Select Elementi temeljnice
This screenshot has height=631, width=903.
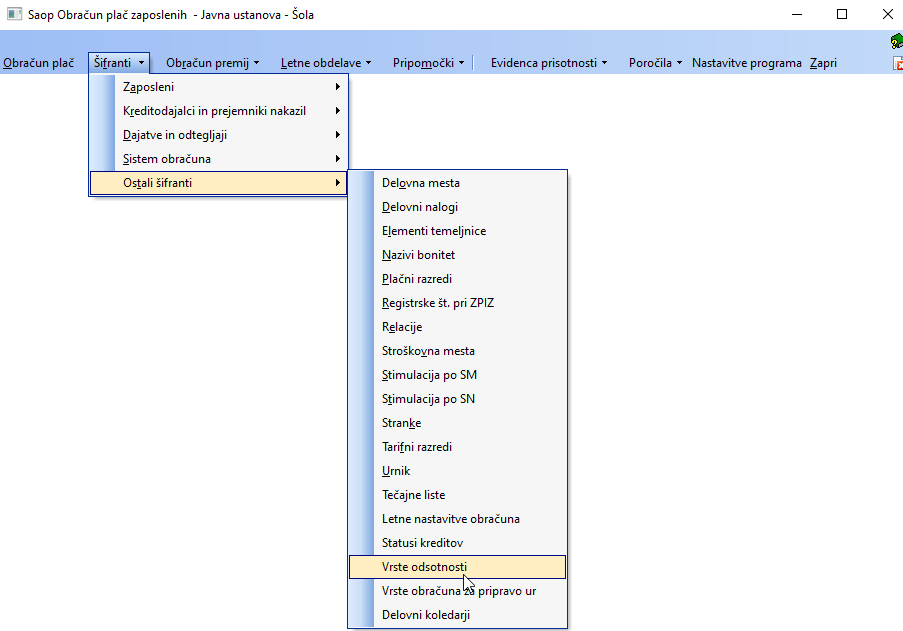[457, 231]
